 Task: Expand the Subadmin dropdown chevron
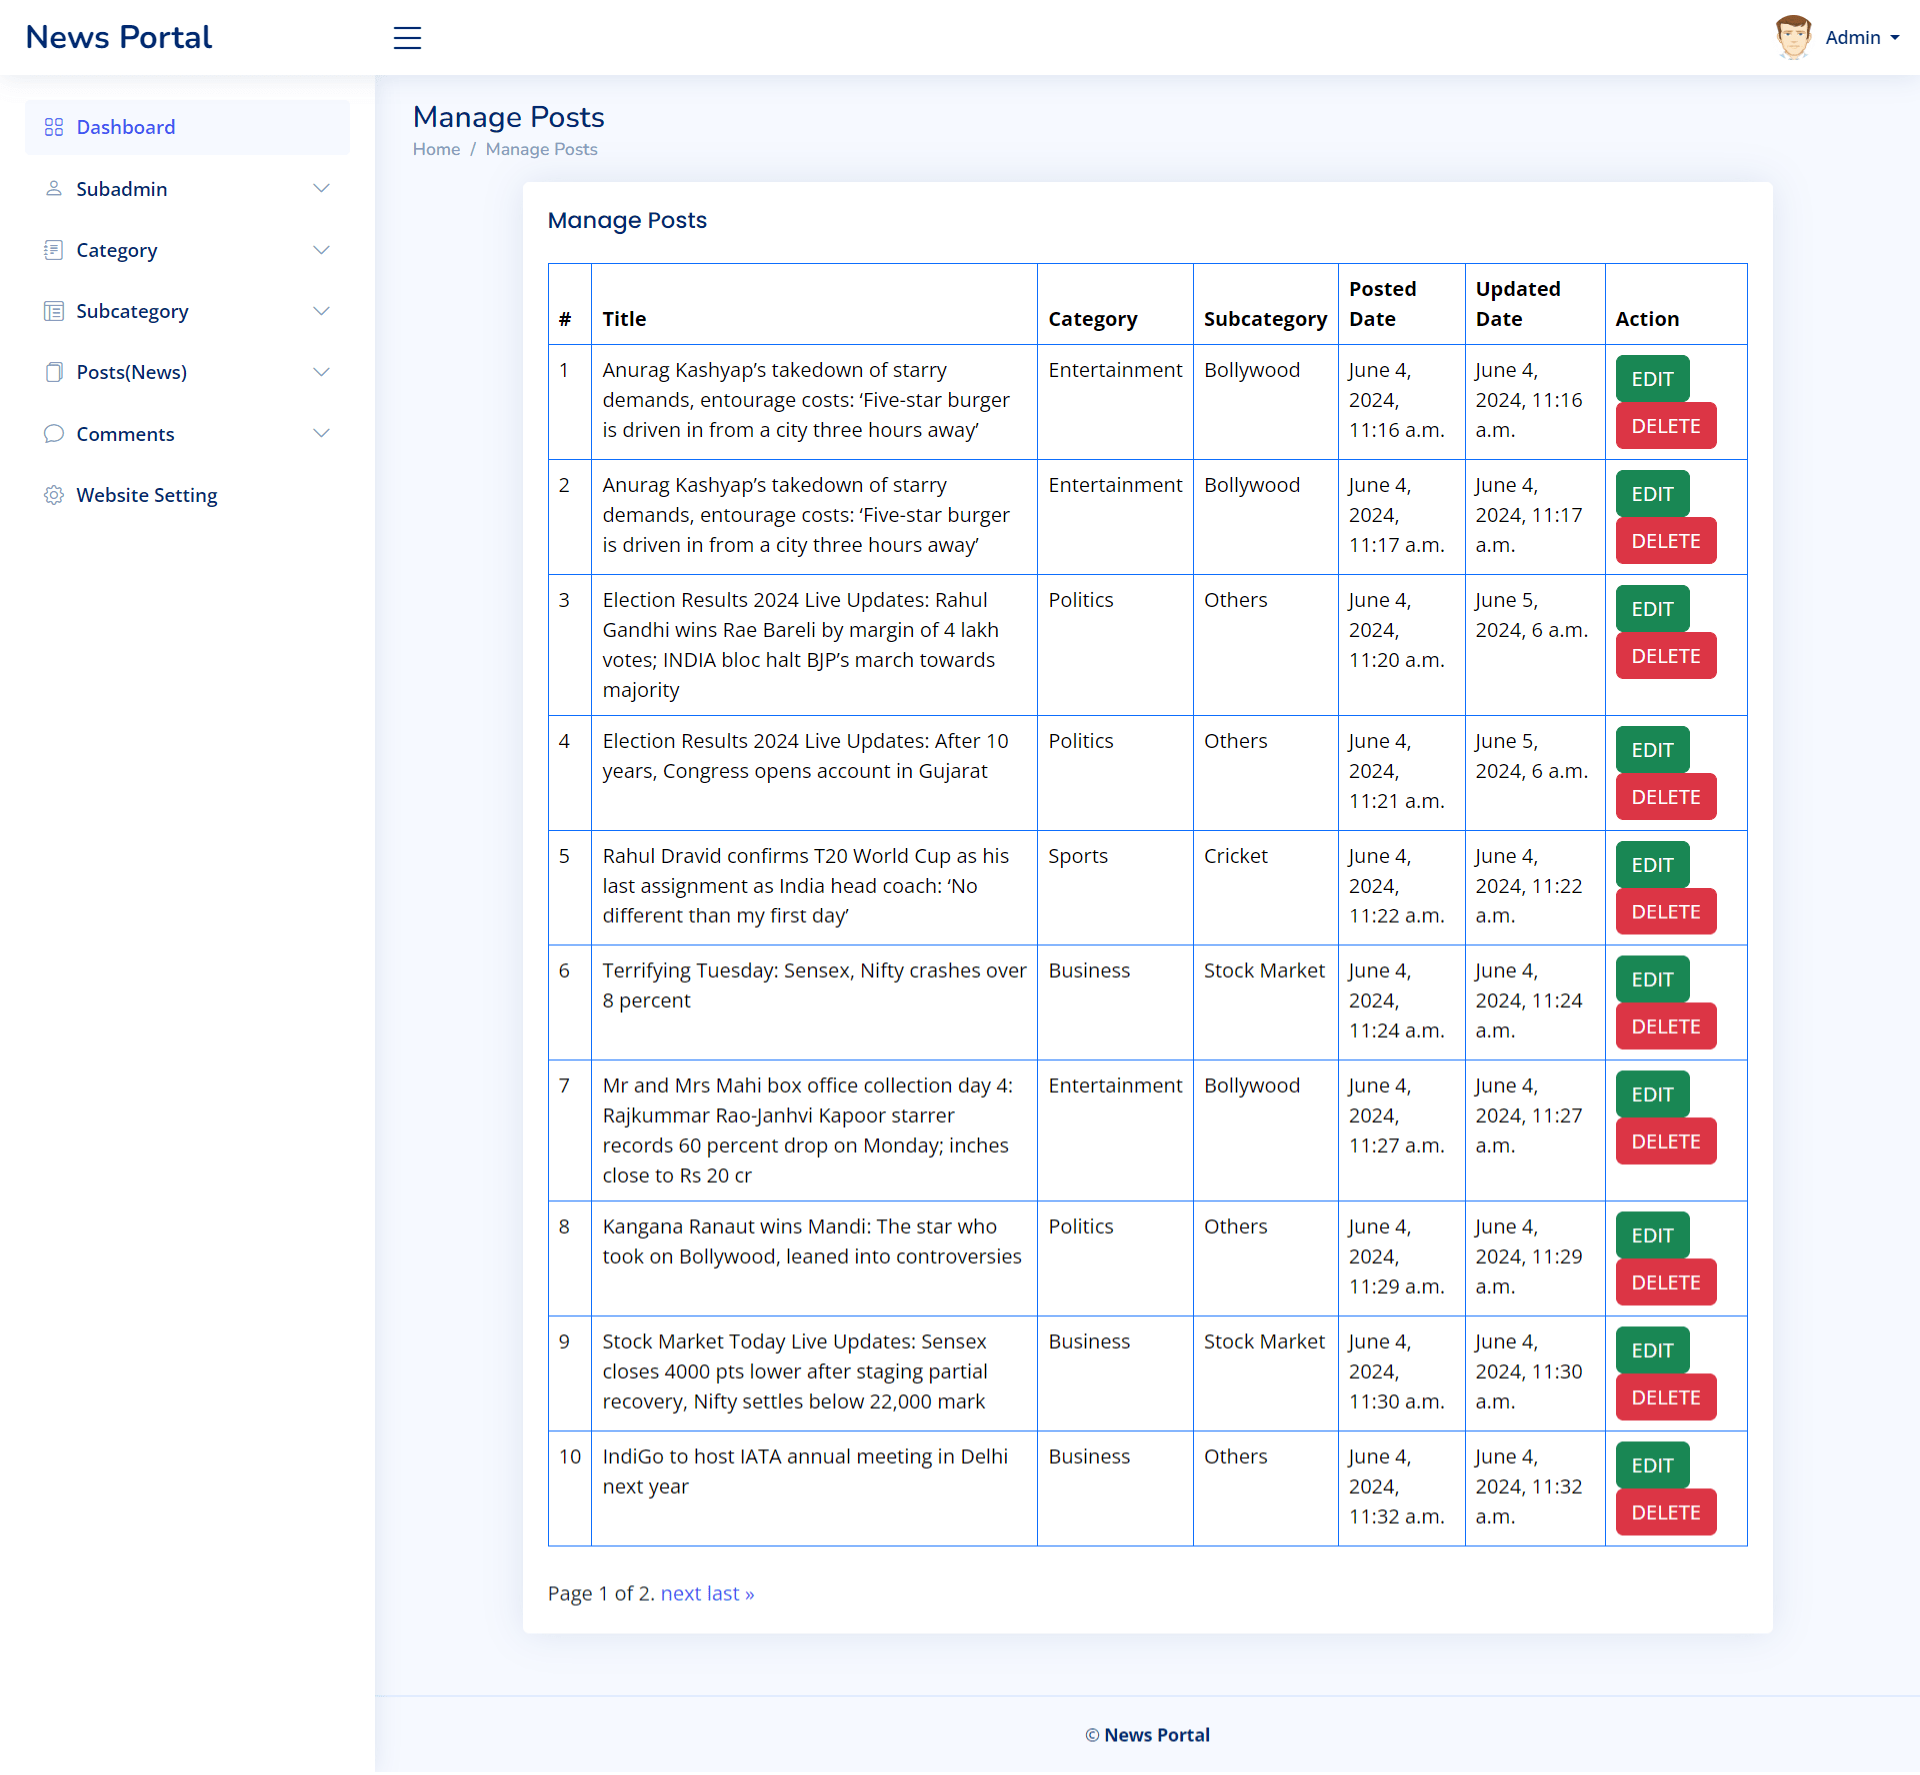[x=322, y=188]
